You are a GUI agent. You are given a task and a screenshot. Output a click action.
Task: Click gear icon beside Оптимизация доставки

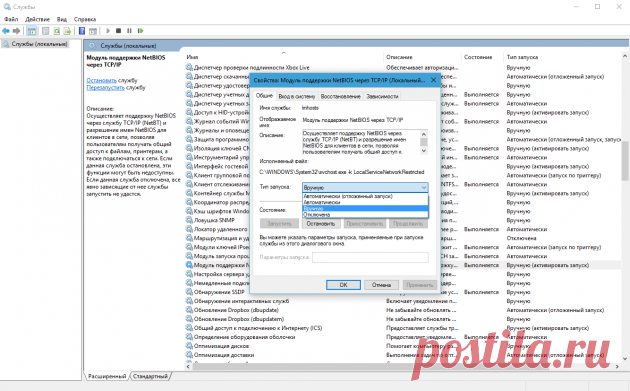(189, 355)
